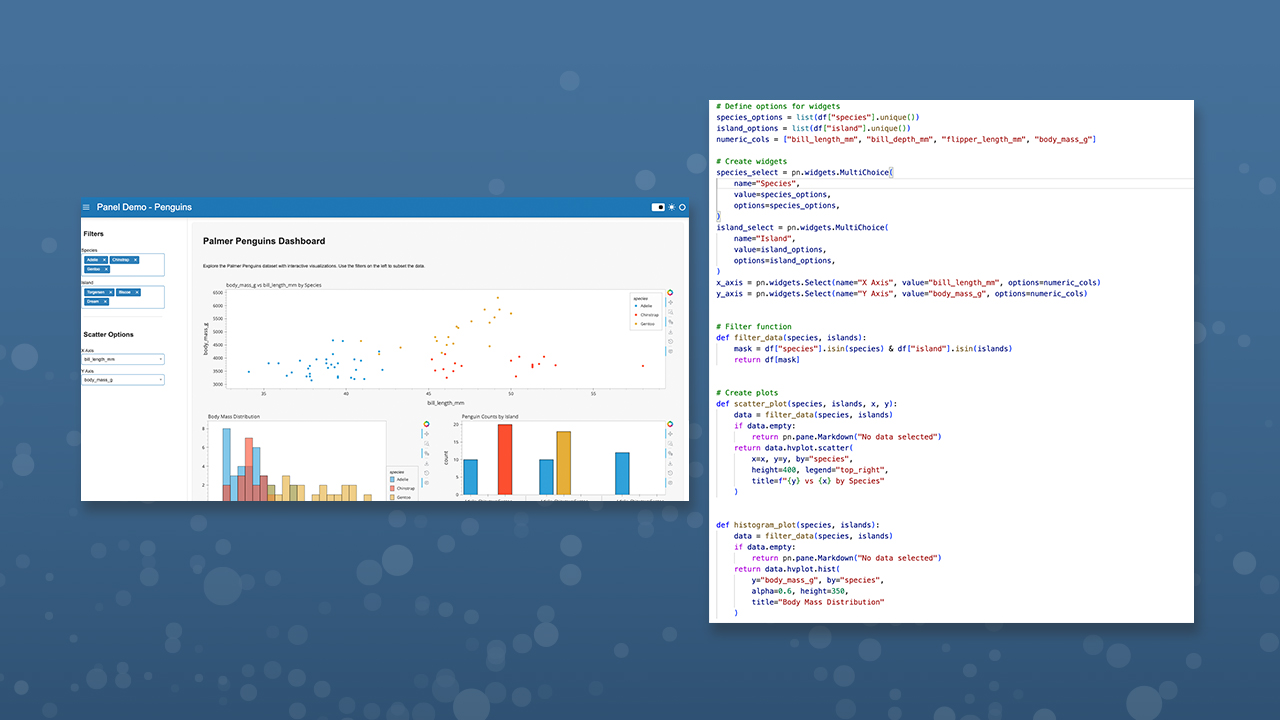The image size is (1280, 720).
Task: Select the Pan tool on scatter plot
Action: click(x=670, y=302)
